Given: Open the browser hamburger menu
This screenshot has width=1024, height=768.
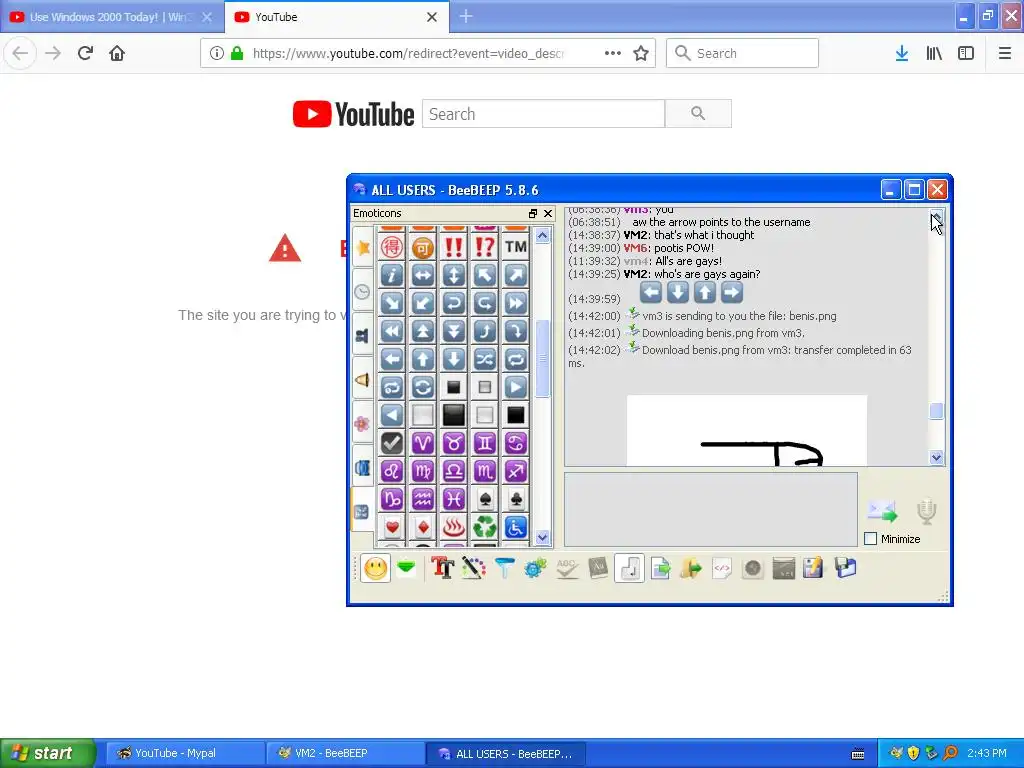Looking at the screenshot, I should point(1005,54).
